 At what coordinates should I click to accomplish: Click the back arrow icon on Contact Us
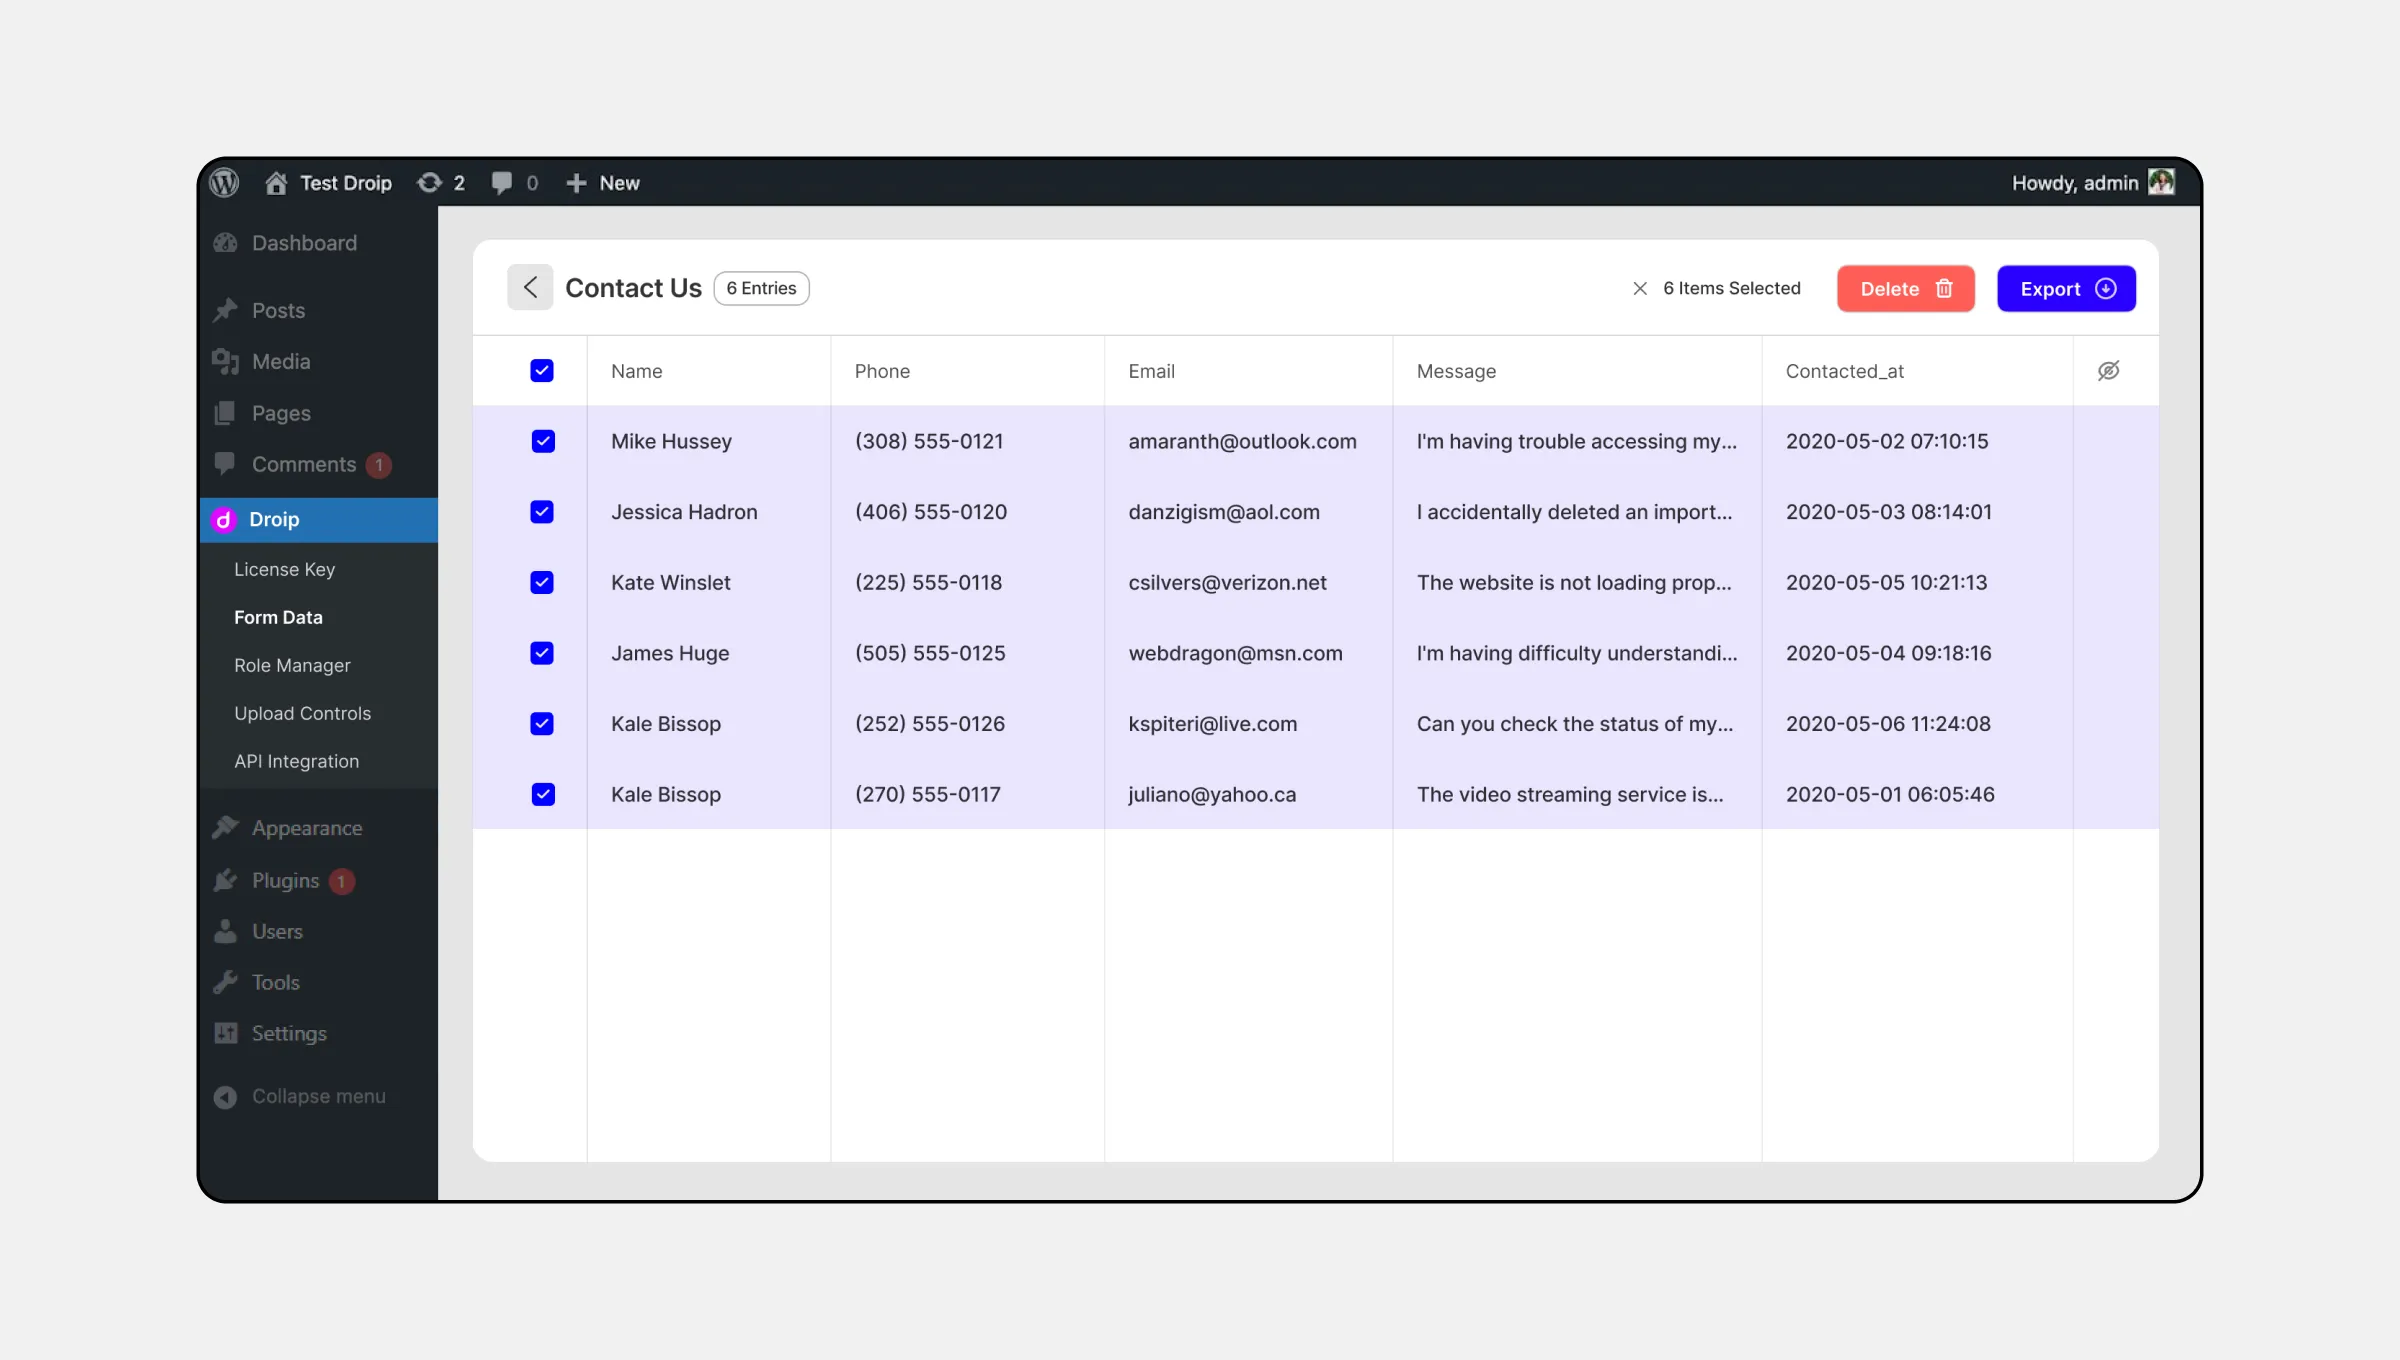(x=529, y=288)
